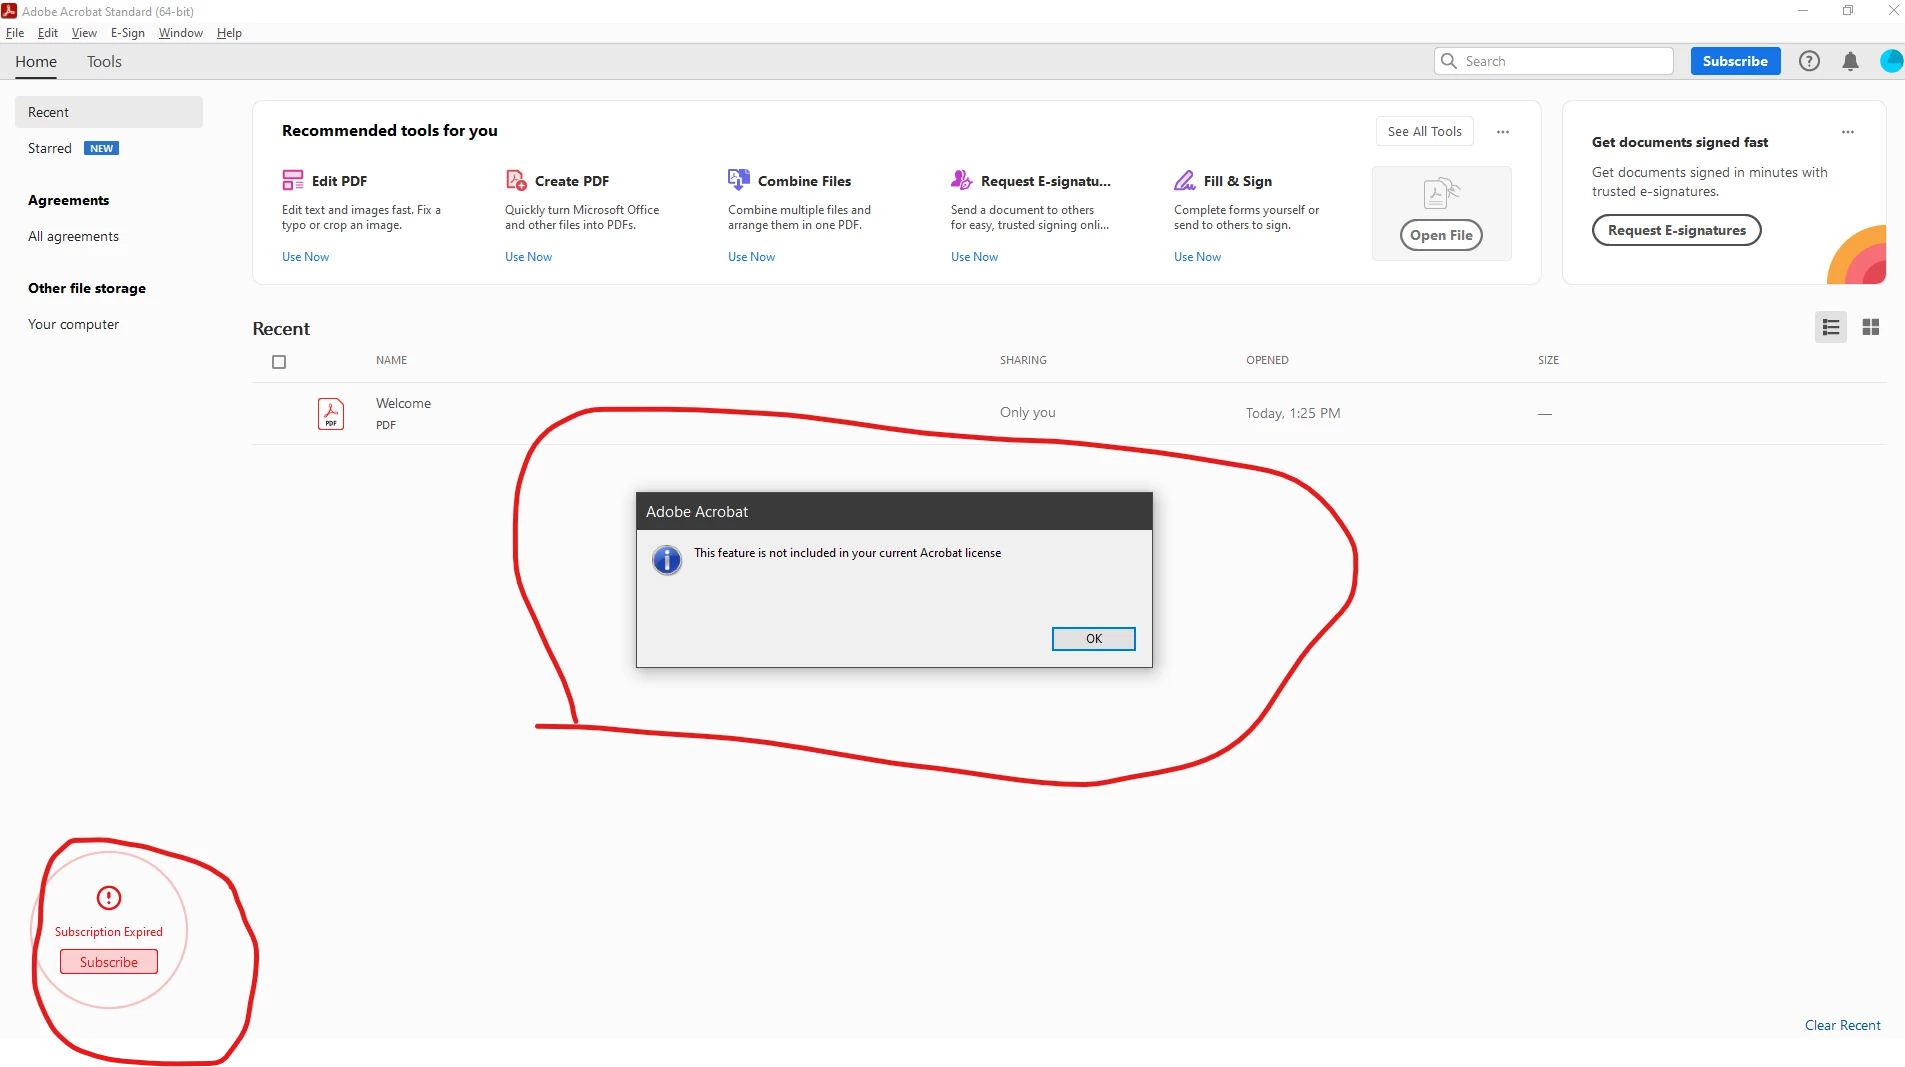This screenshot has width=1905, height=1067.
Task: Click the 'Today, 1:25 PM' opened cell
Action: [1293, 413]
